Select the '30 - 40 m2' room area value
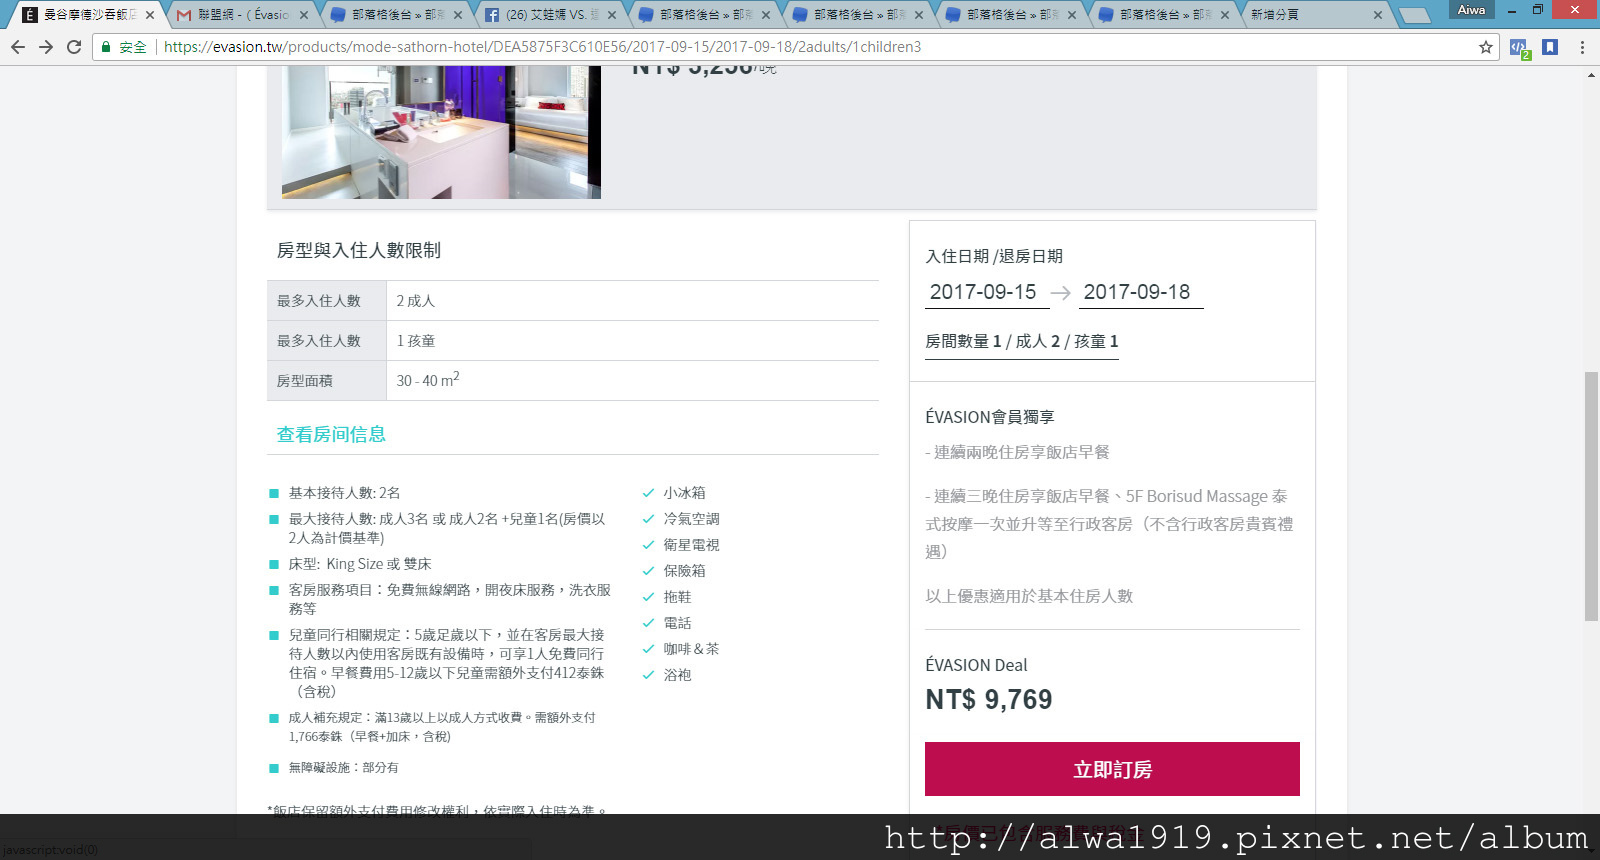The width and height of the screenshot is (1600, 860). 428,380
